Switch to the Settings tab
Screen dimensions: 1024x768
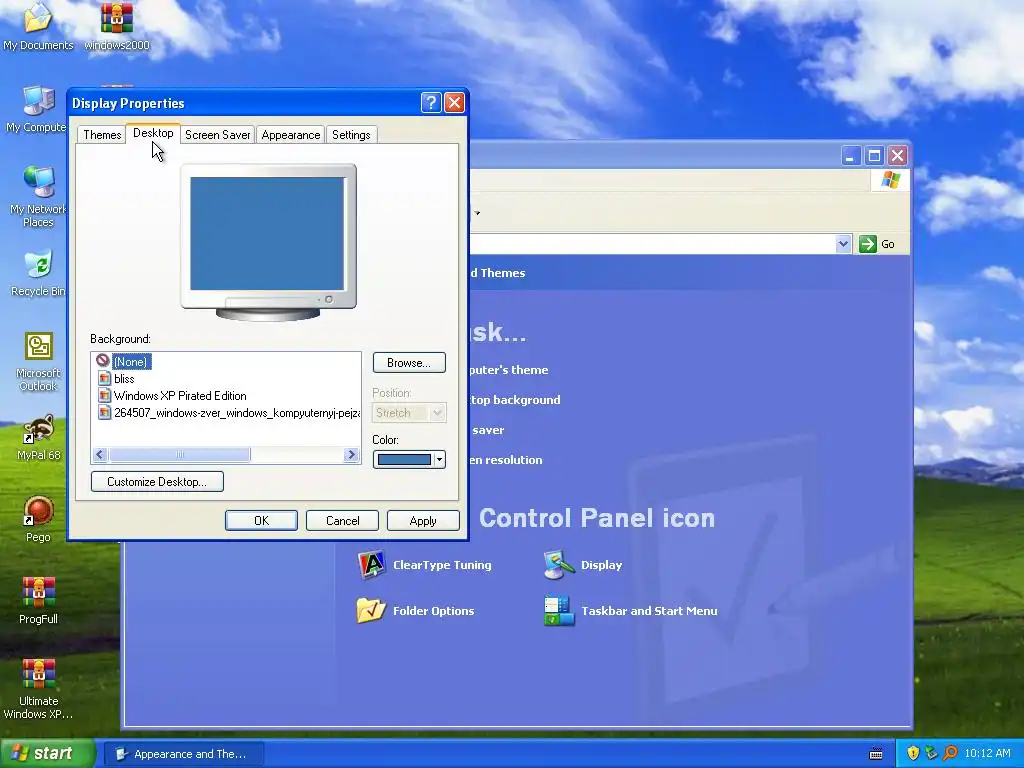tap(351, 135)
